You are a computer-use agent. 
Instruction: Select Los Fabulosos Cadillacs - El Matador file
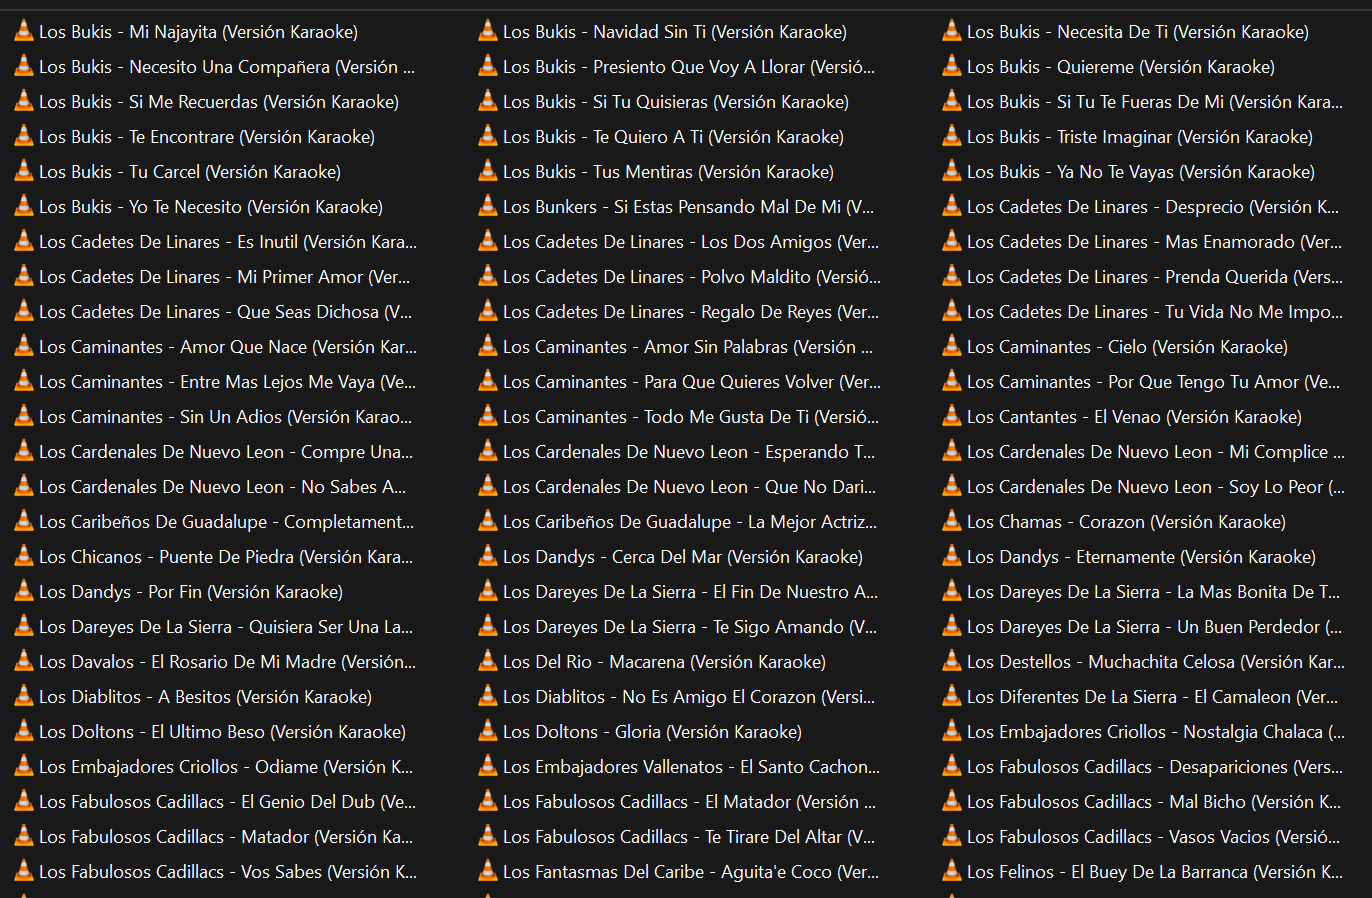(x=689, y=802)
